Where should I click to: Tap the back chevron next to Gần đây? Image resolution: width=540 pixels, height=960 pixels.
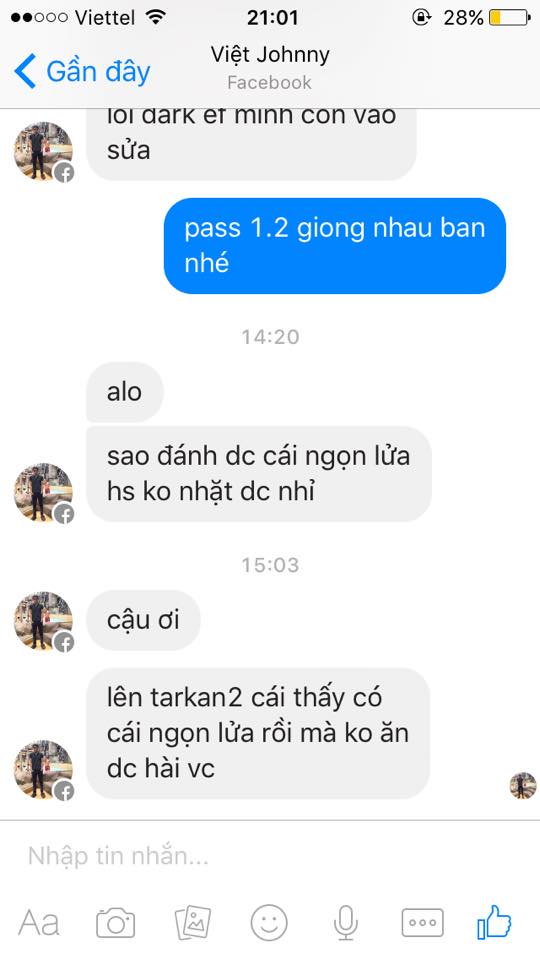tap(25, 71)
